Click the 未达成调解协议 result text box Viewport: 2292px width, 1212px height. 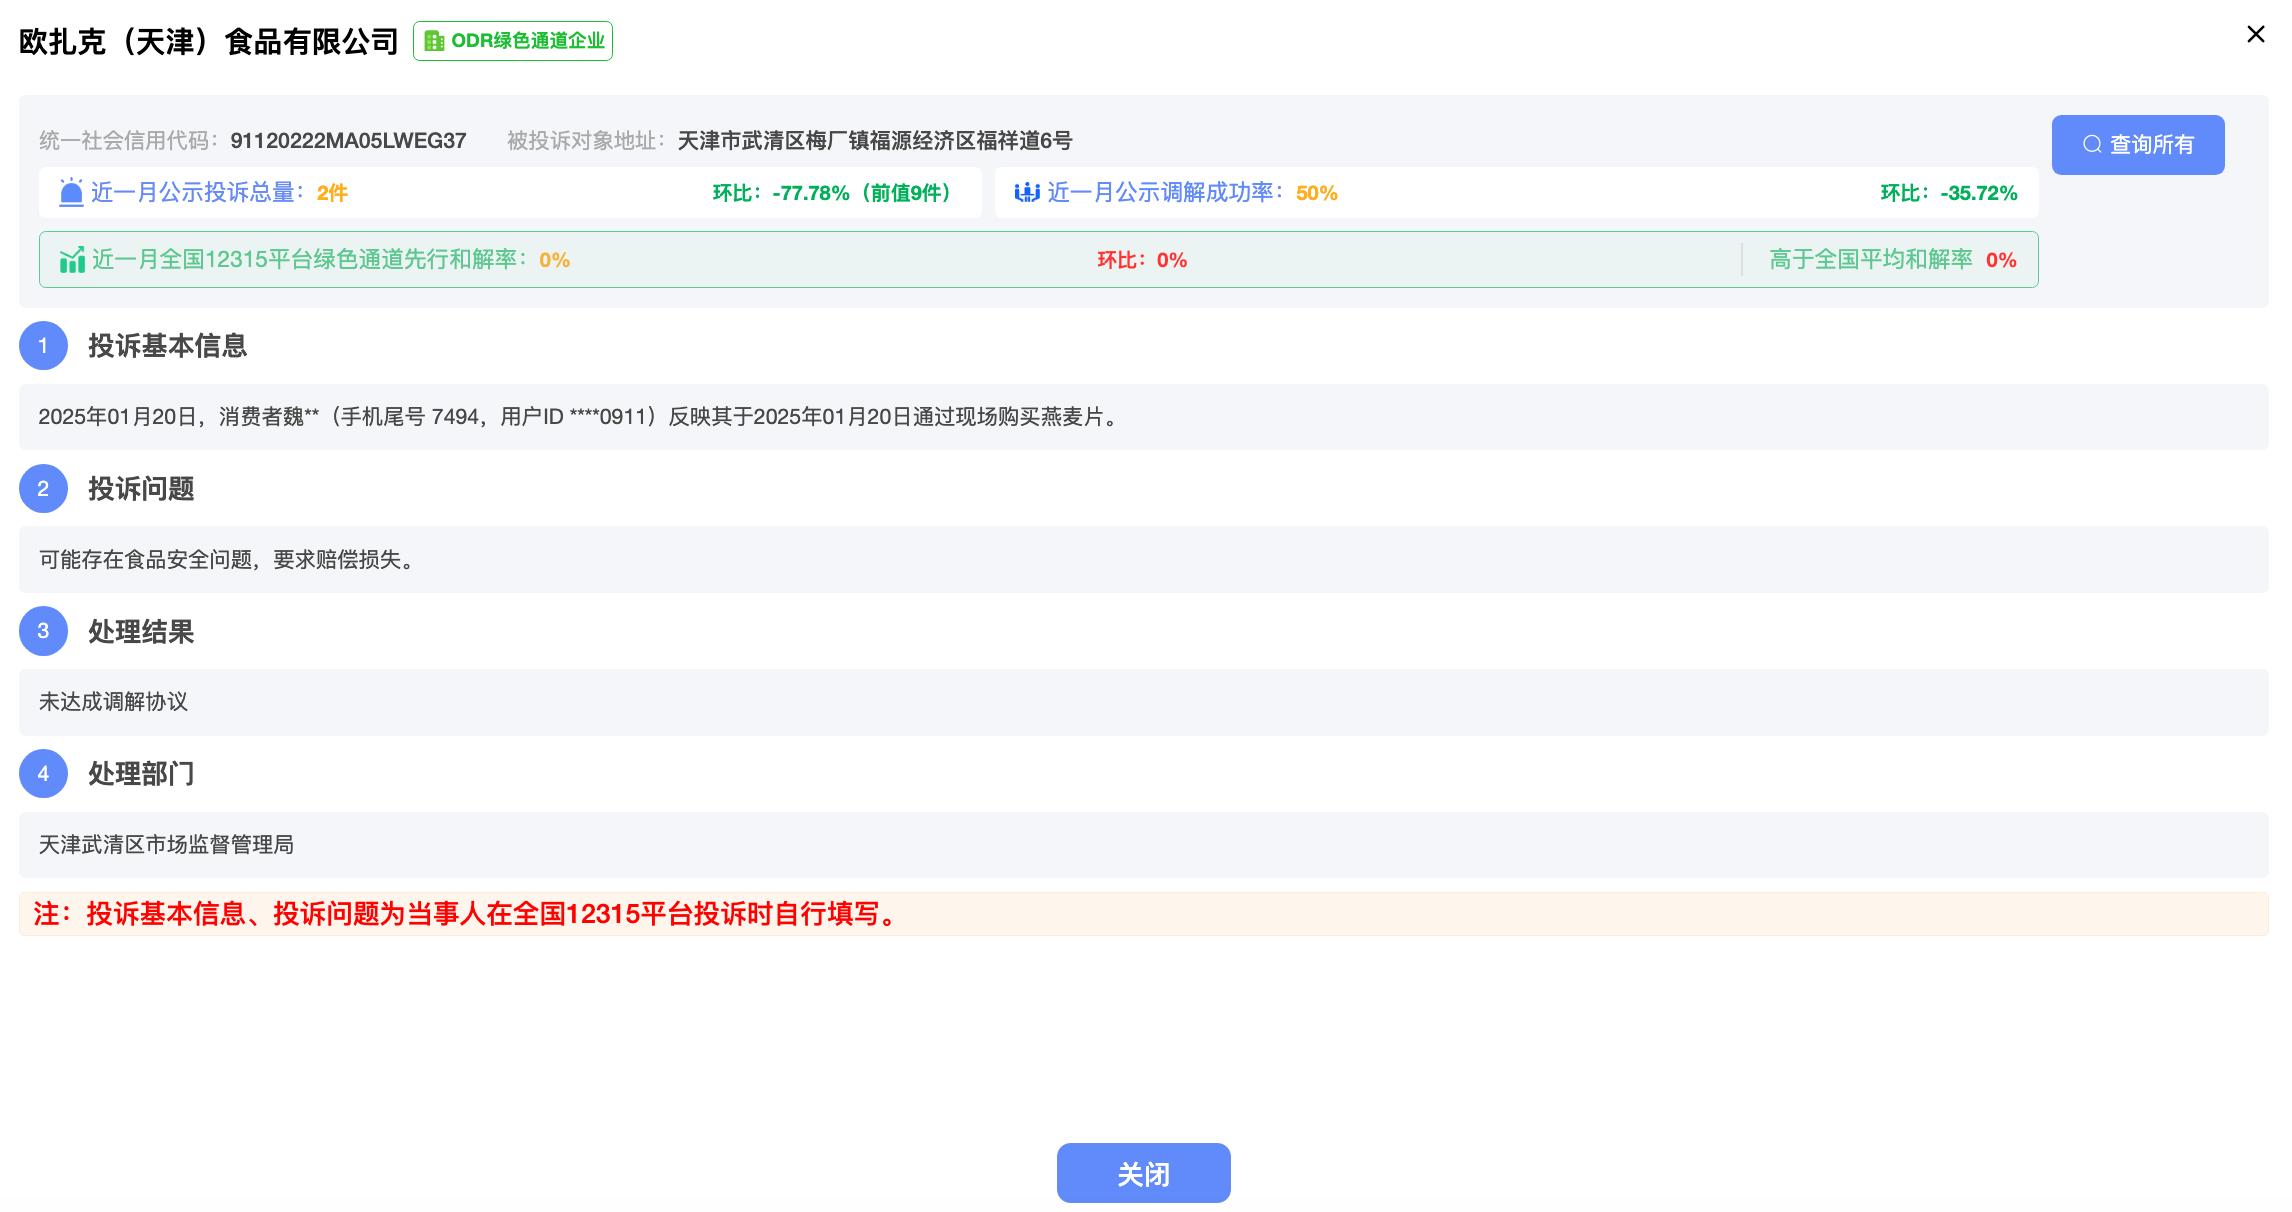click(1143, 702)
